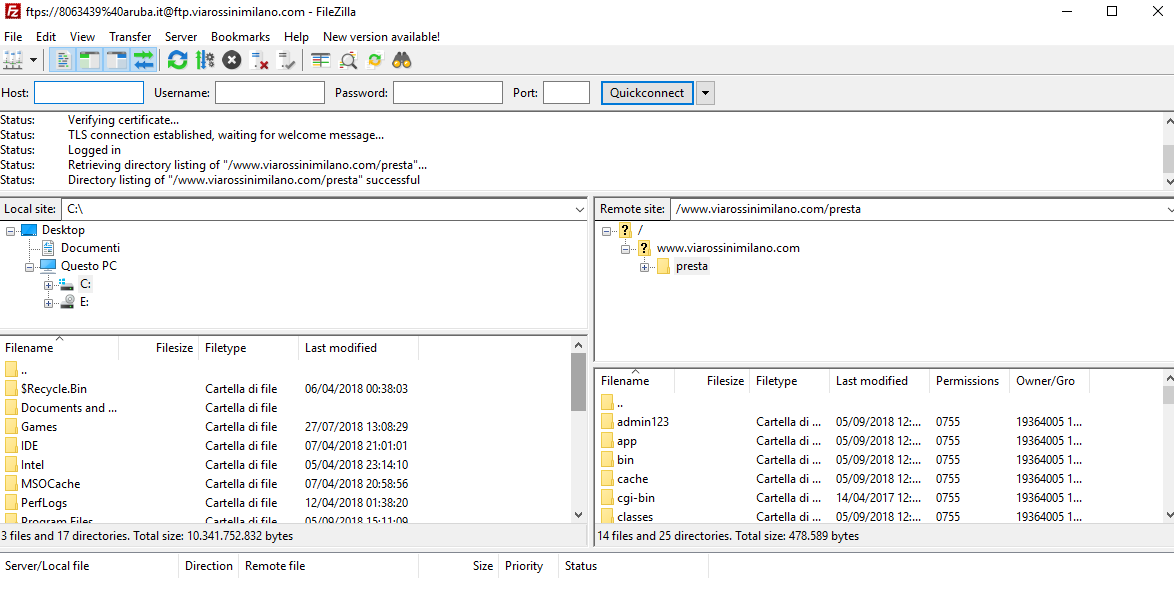Toggle local directory tree display
Image resolution: width=1174 pixels, height=612 pixels.
point(90,60)
